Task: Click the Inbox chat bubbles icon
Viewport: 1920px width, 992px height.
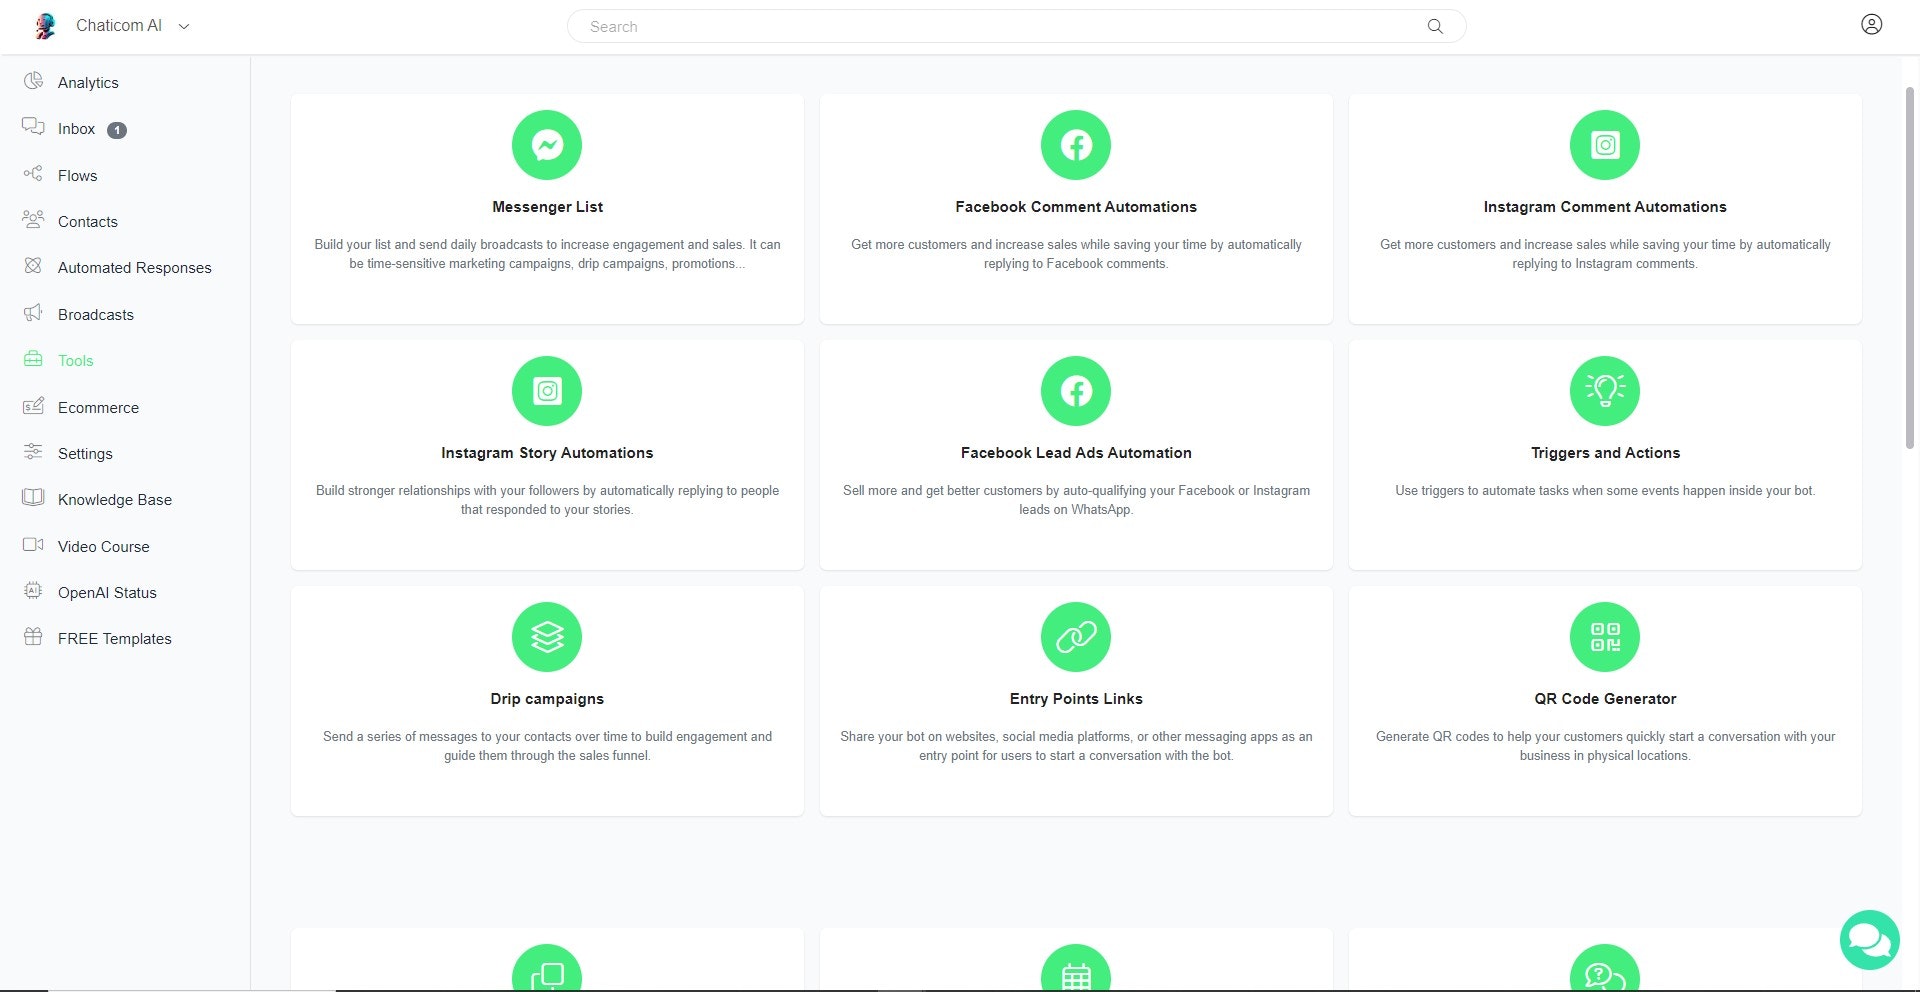Action: pyautogui.click(x=33, y=127)
